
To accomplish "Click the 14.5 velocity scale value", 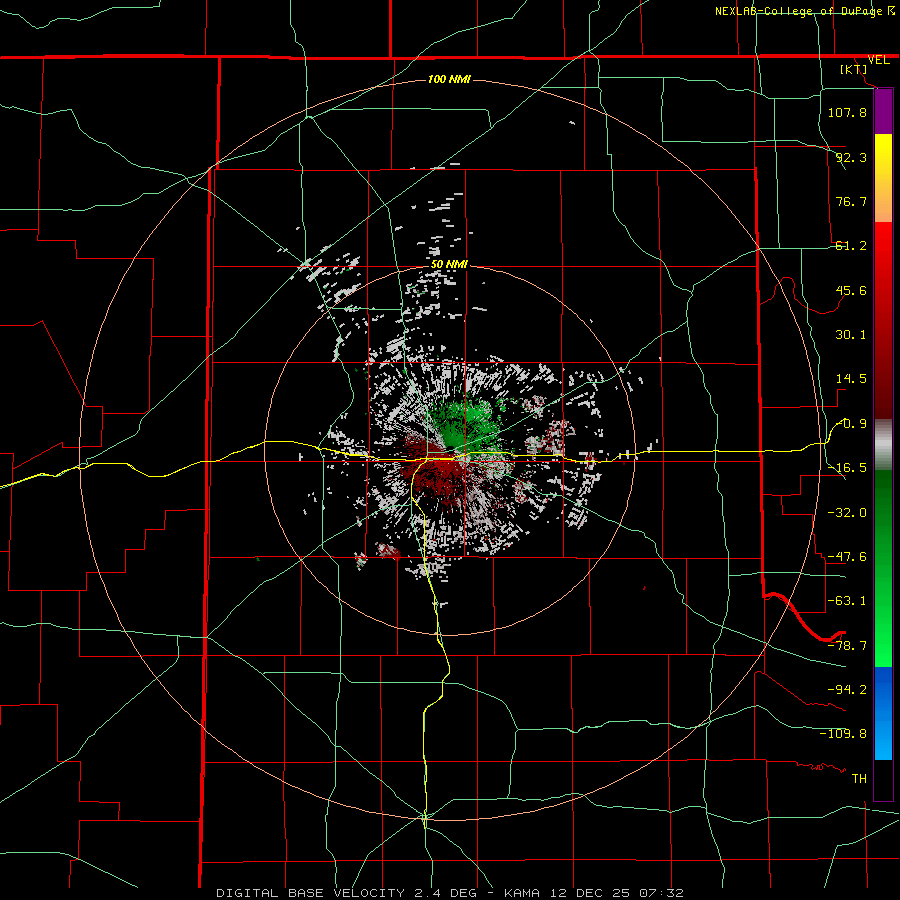I will (851, 379).
